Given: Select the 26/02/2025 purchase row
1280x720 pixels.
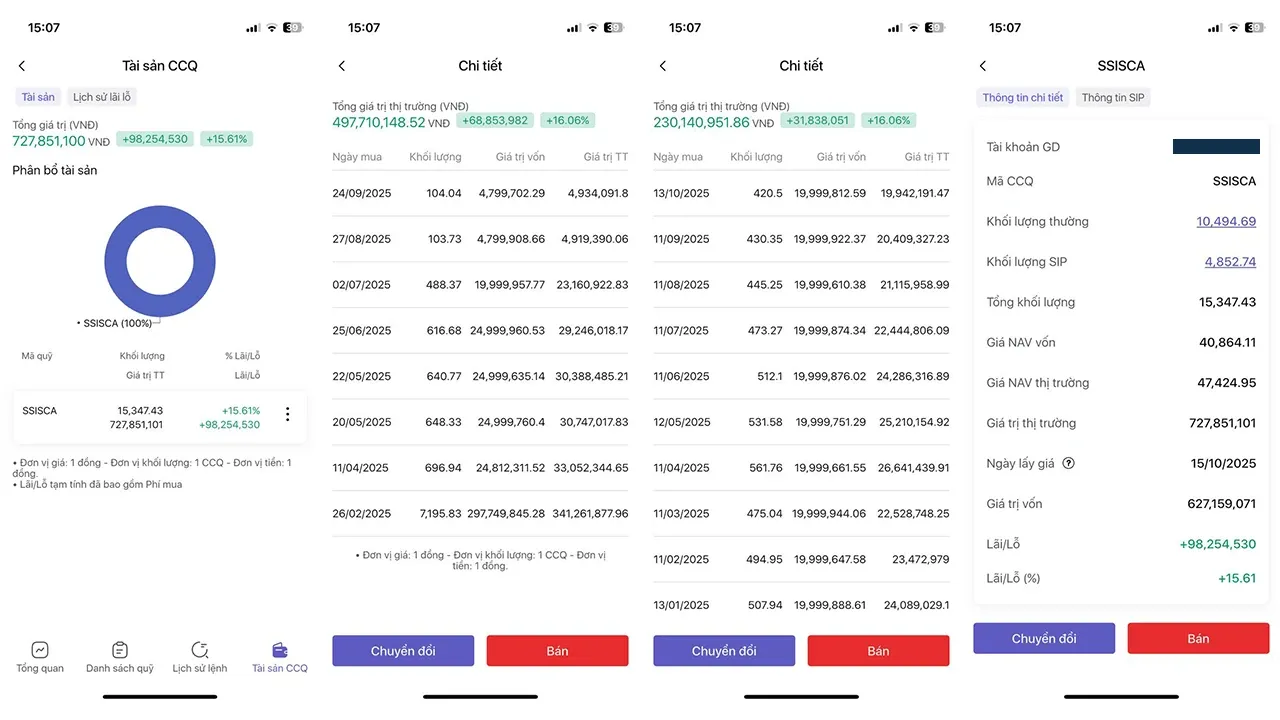Looking at the screenshot, I should (x=480, y=513).
